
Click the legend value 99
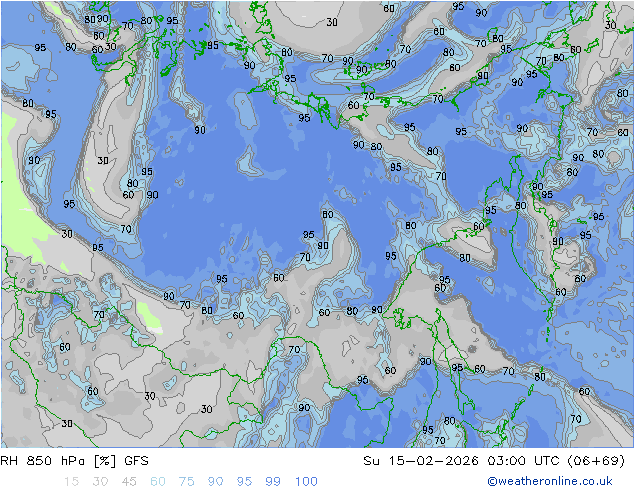273,481
